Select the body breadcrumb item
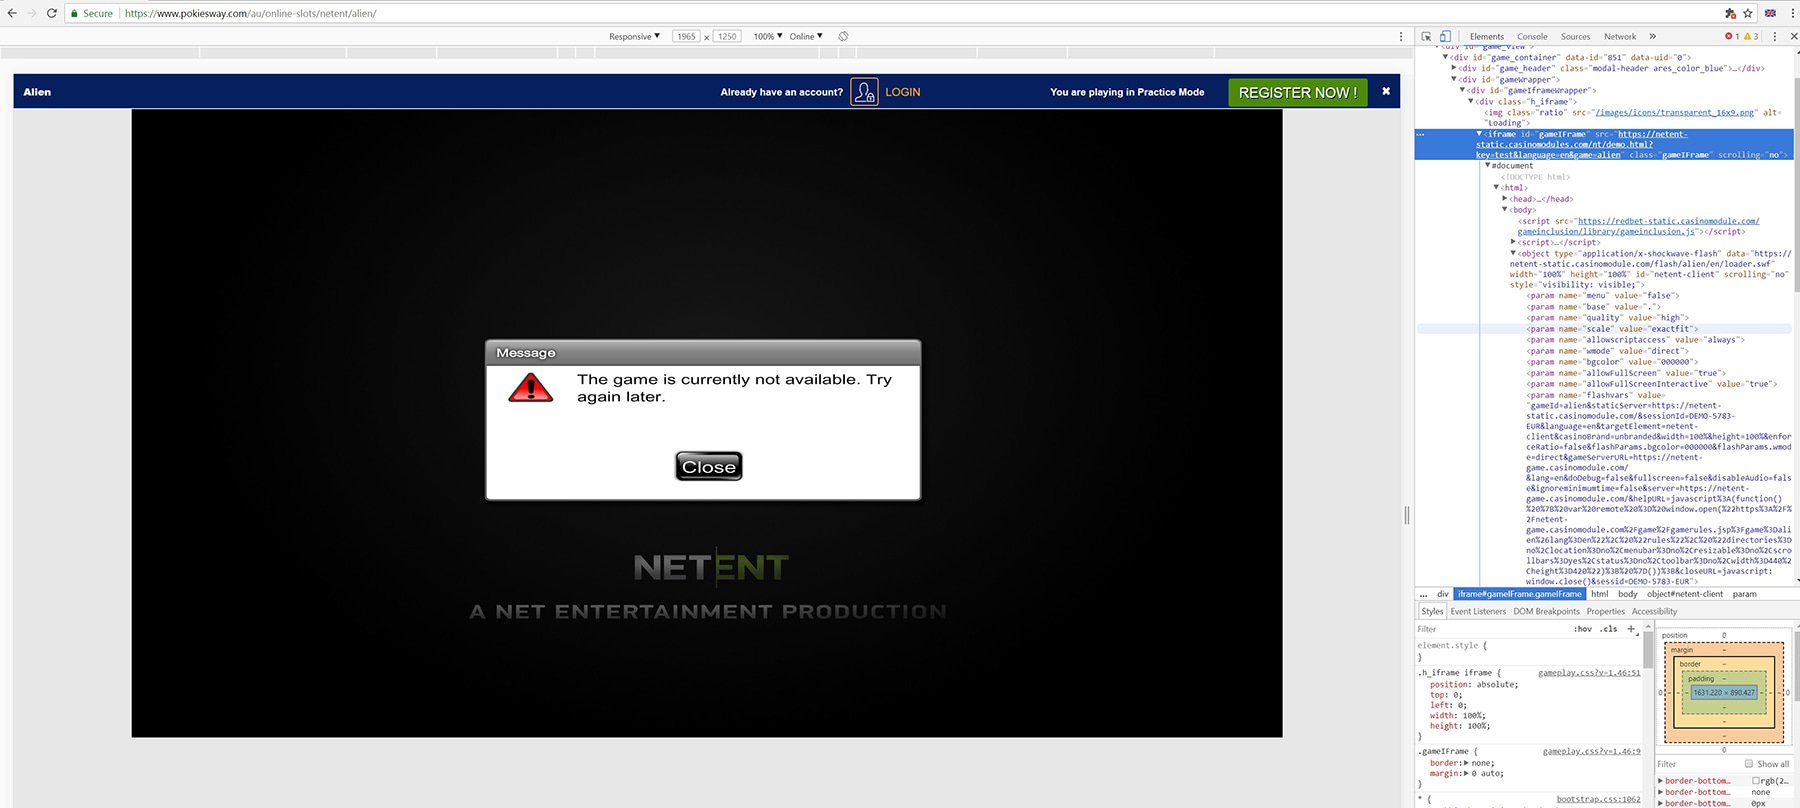Screen dimensions: 1800x808 point(1627,594)
